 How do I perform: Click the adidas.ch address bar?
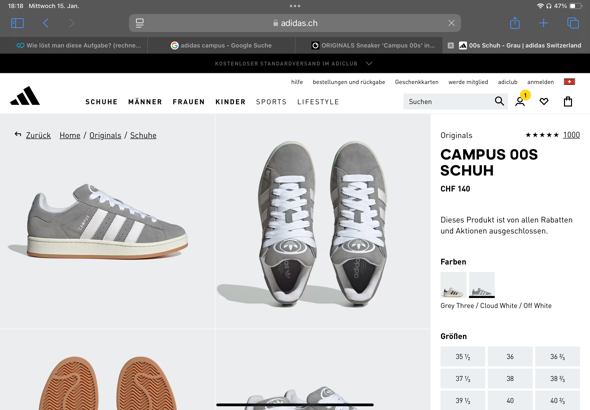pos(295,23)
